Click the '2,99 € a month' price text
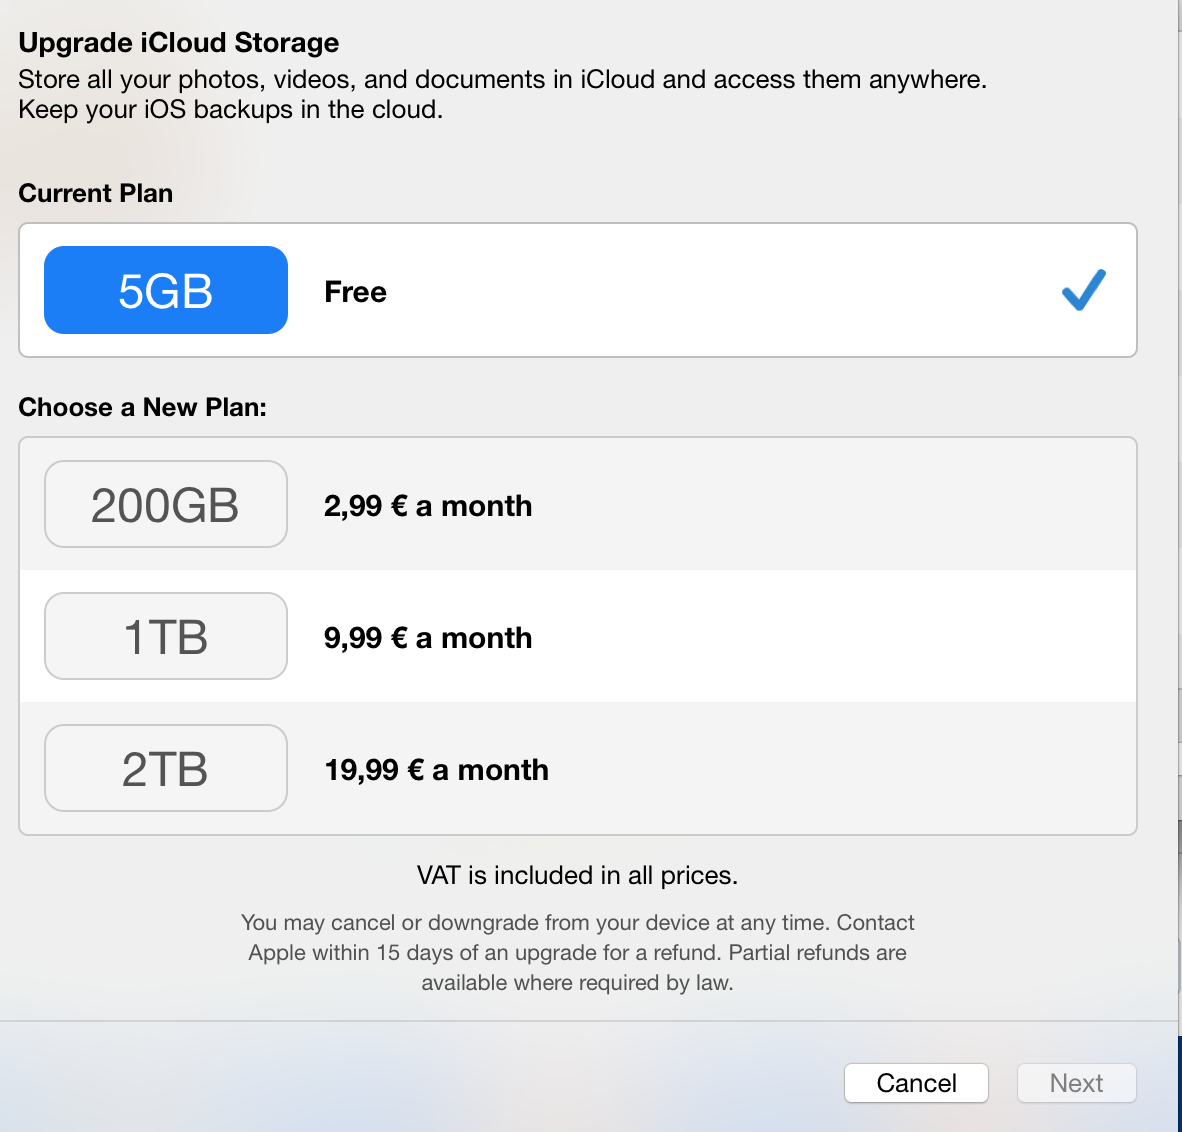Screen dimensions: 1182x1132 point(428,506)
